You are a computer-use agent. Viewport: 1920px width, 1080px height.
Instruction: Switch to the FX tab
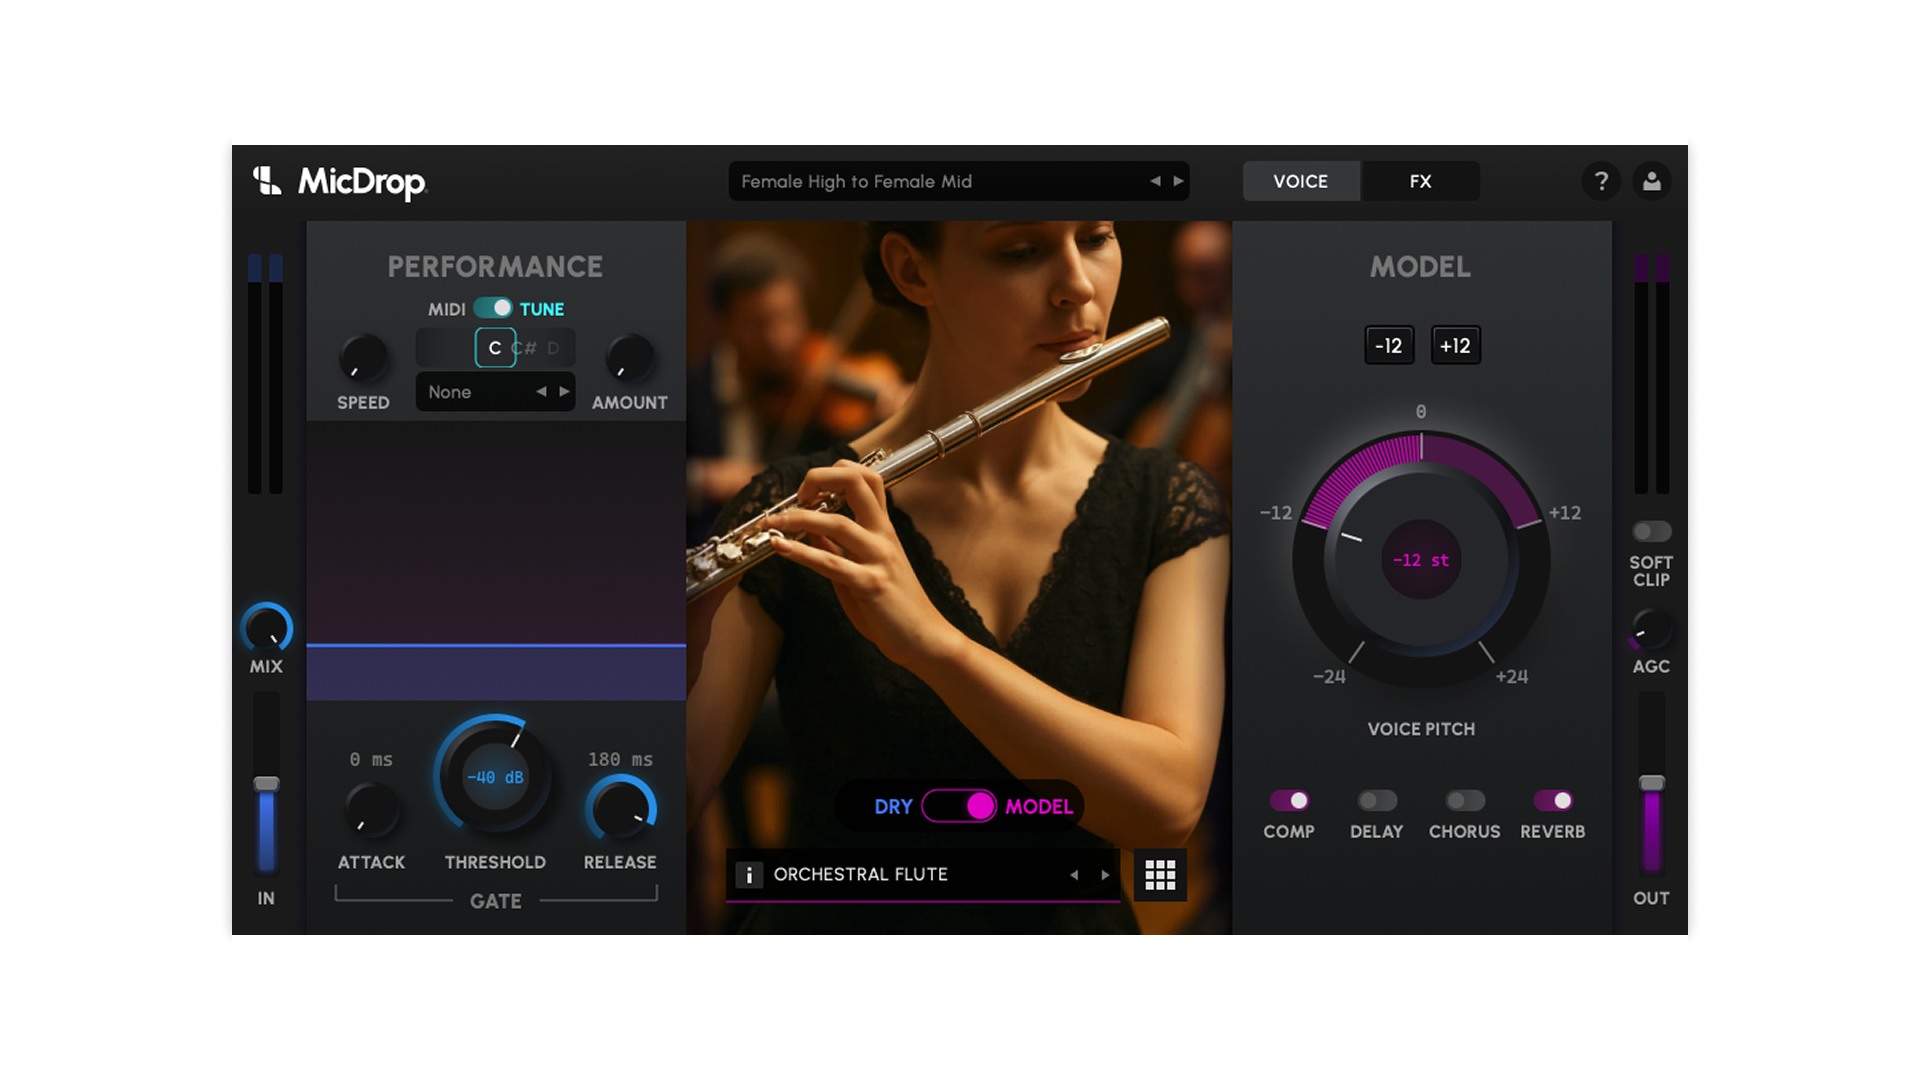[x=1419, y=181]
